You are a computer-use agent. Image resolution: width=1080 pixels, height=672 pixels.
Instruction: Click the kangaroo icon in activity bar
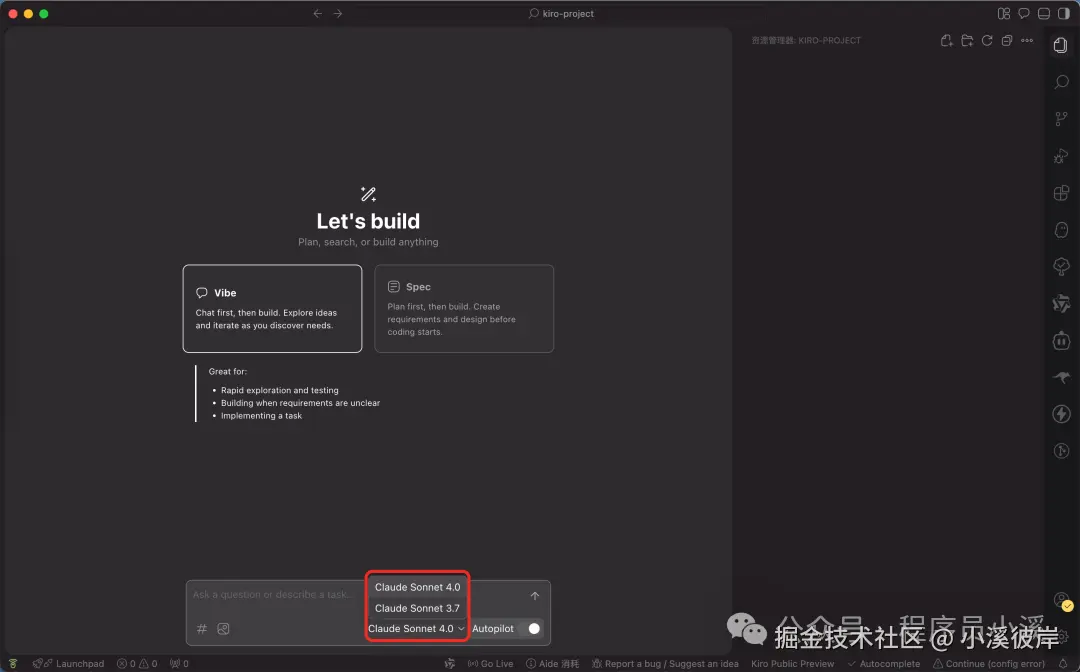coord(1061,377)
